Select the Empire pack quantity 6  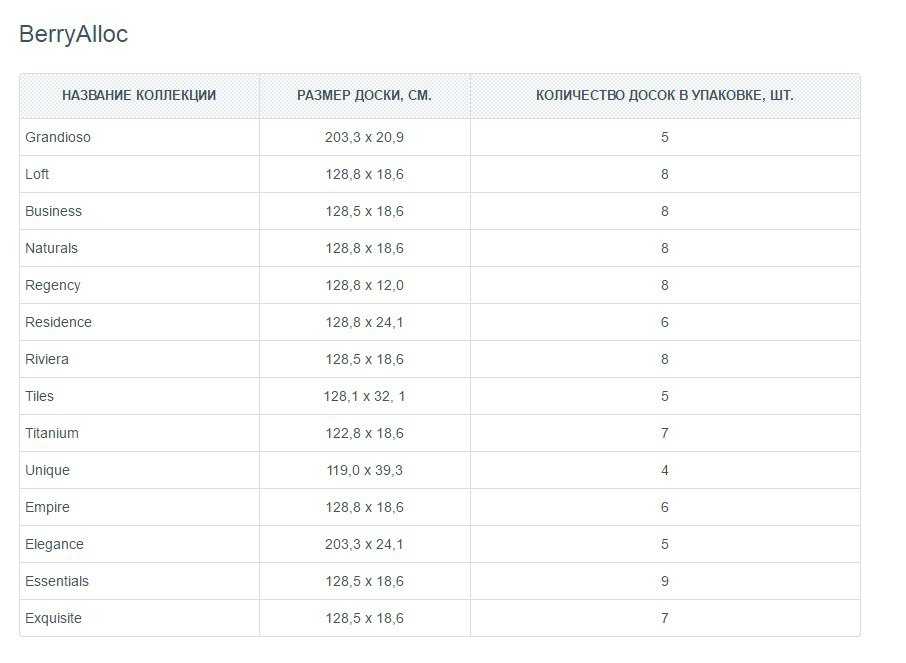tap(665, 507)
